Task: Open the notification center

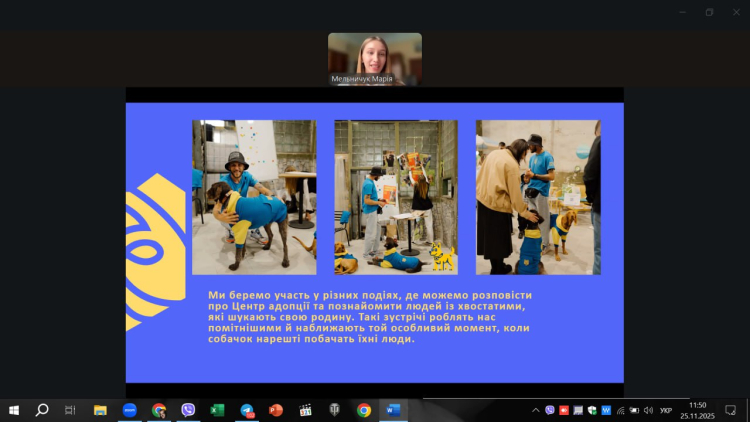Action: click(x=731, y=410)
